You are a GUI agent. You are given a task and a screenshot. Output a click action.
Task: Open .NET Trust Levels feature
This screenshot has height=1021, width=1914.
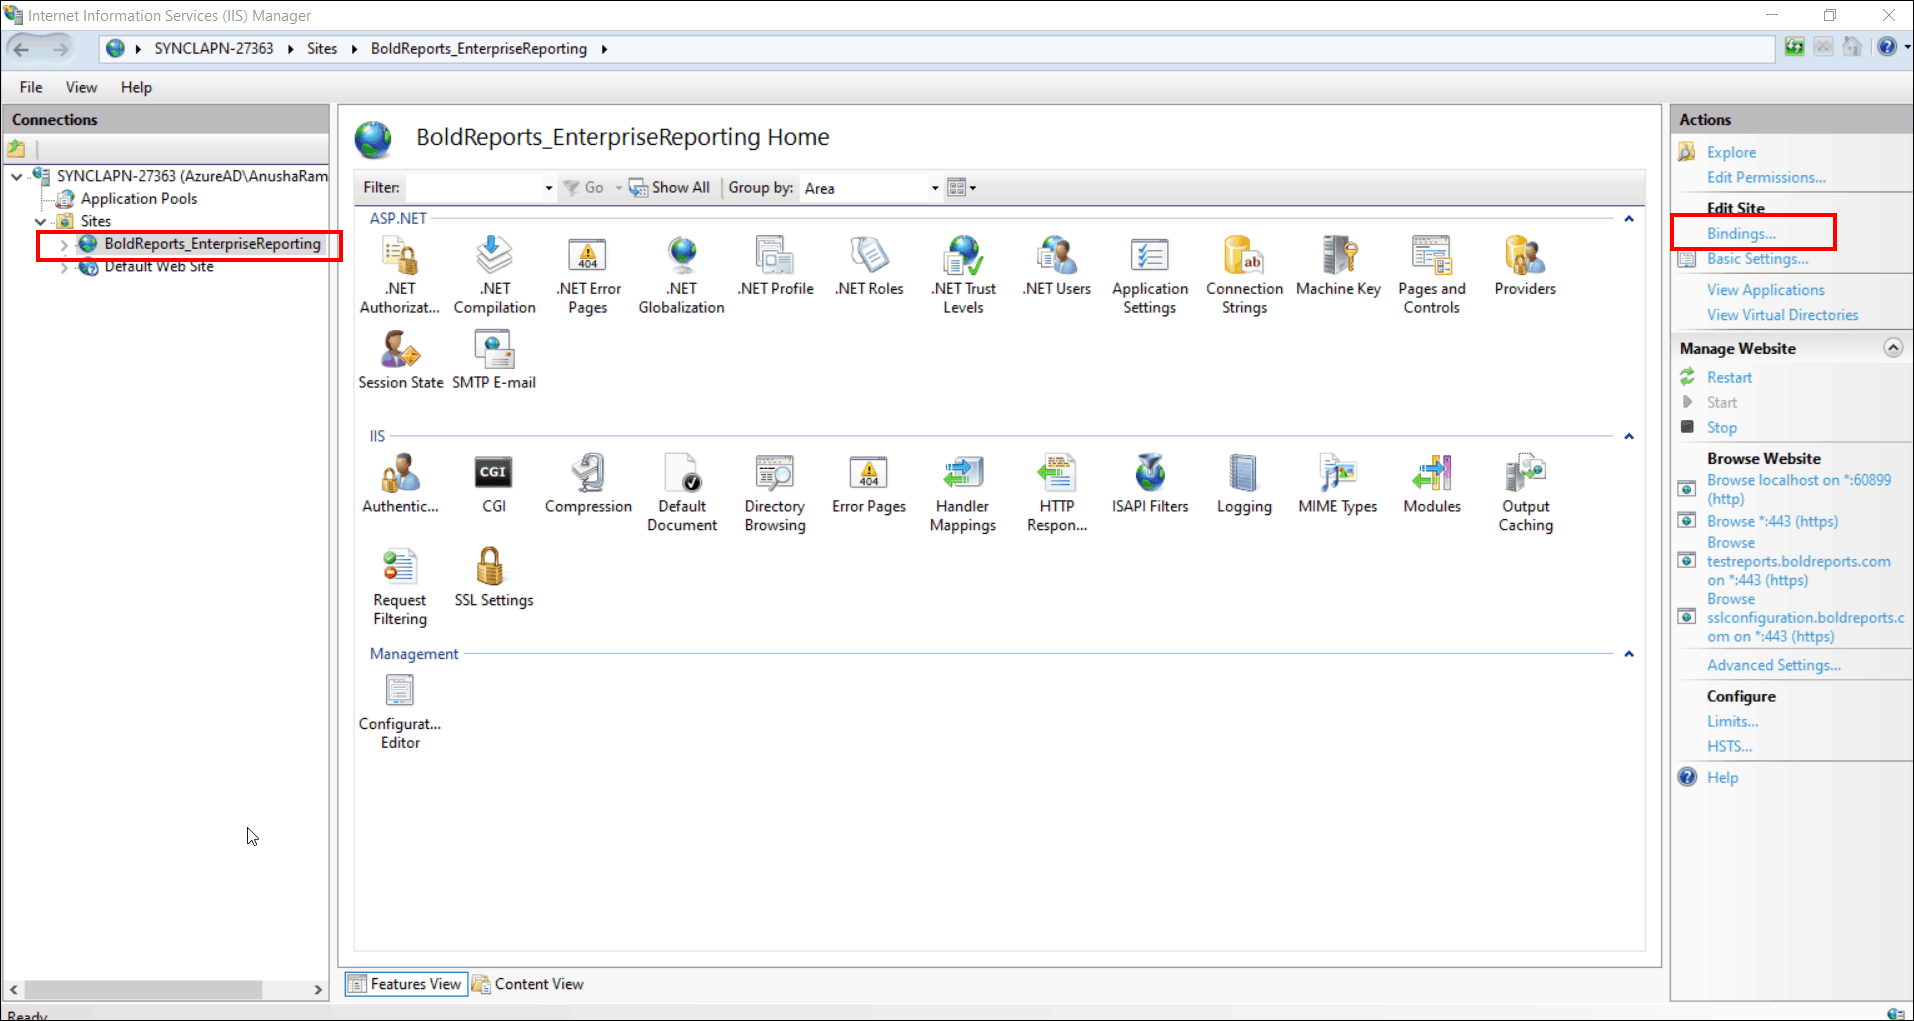point(963,275)
